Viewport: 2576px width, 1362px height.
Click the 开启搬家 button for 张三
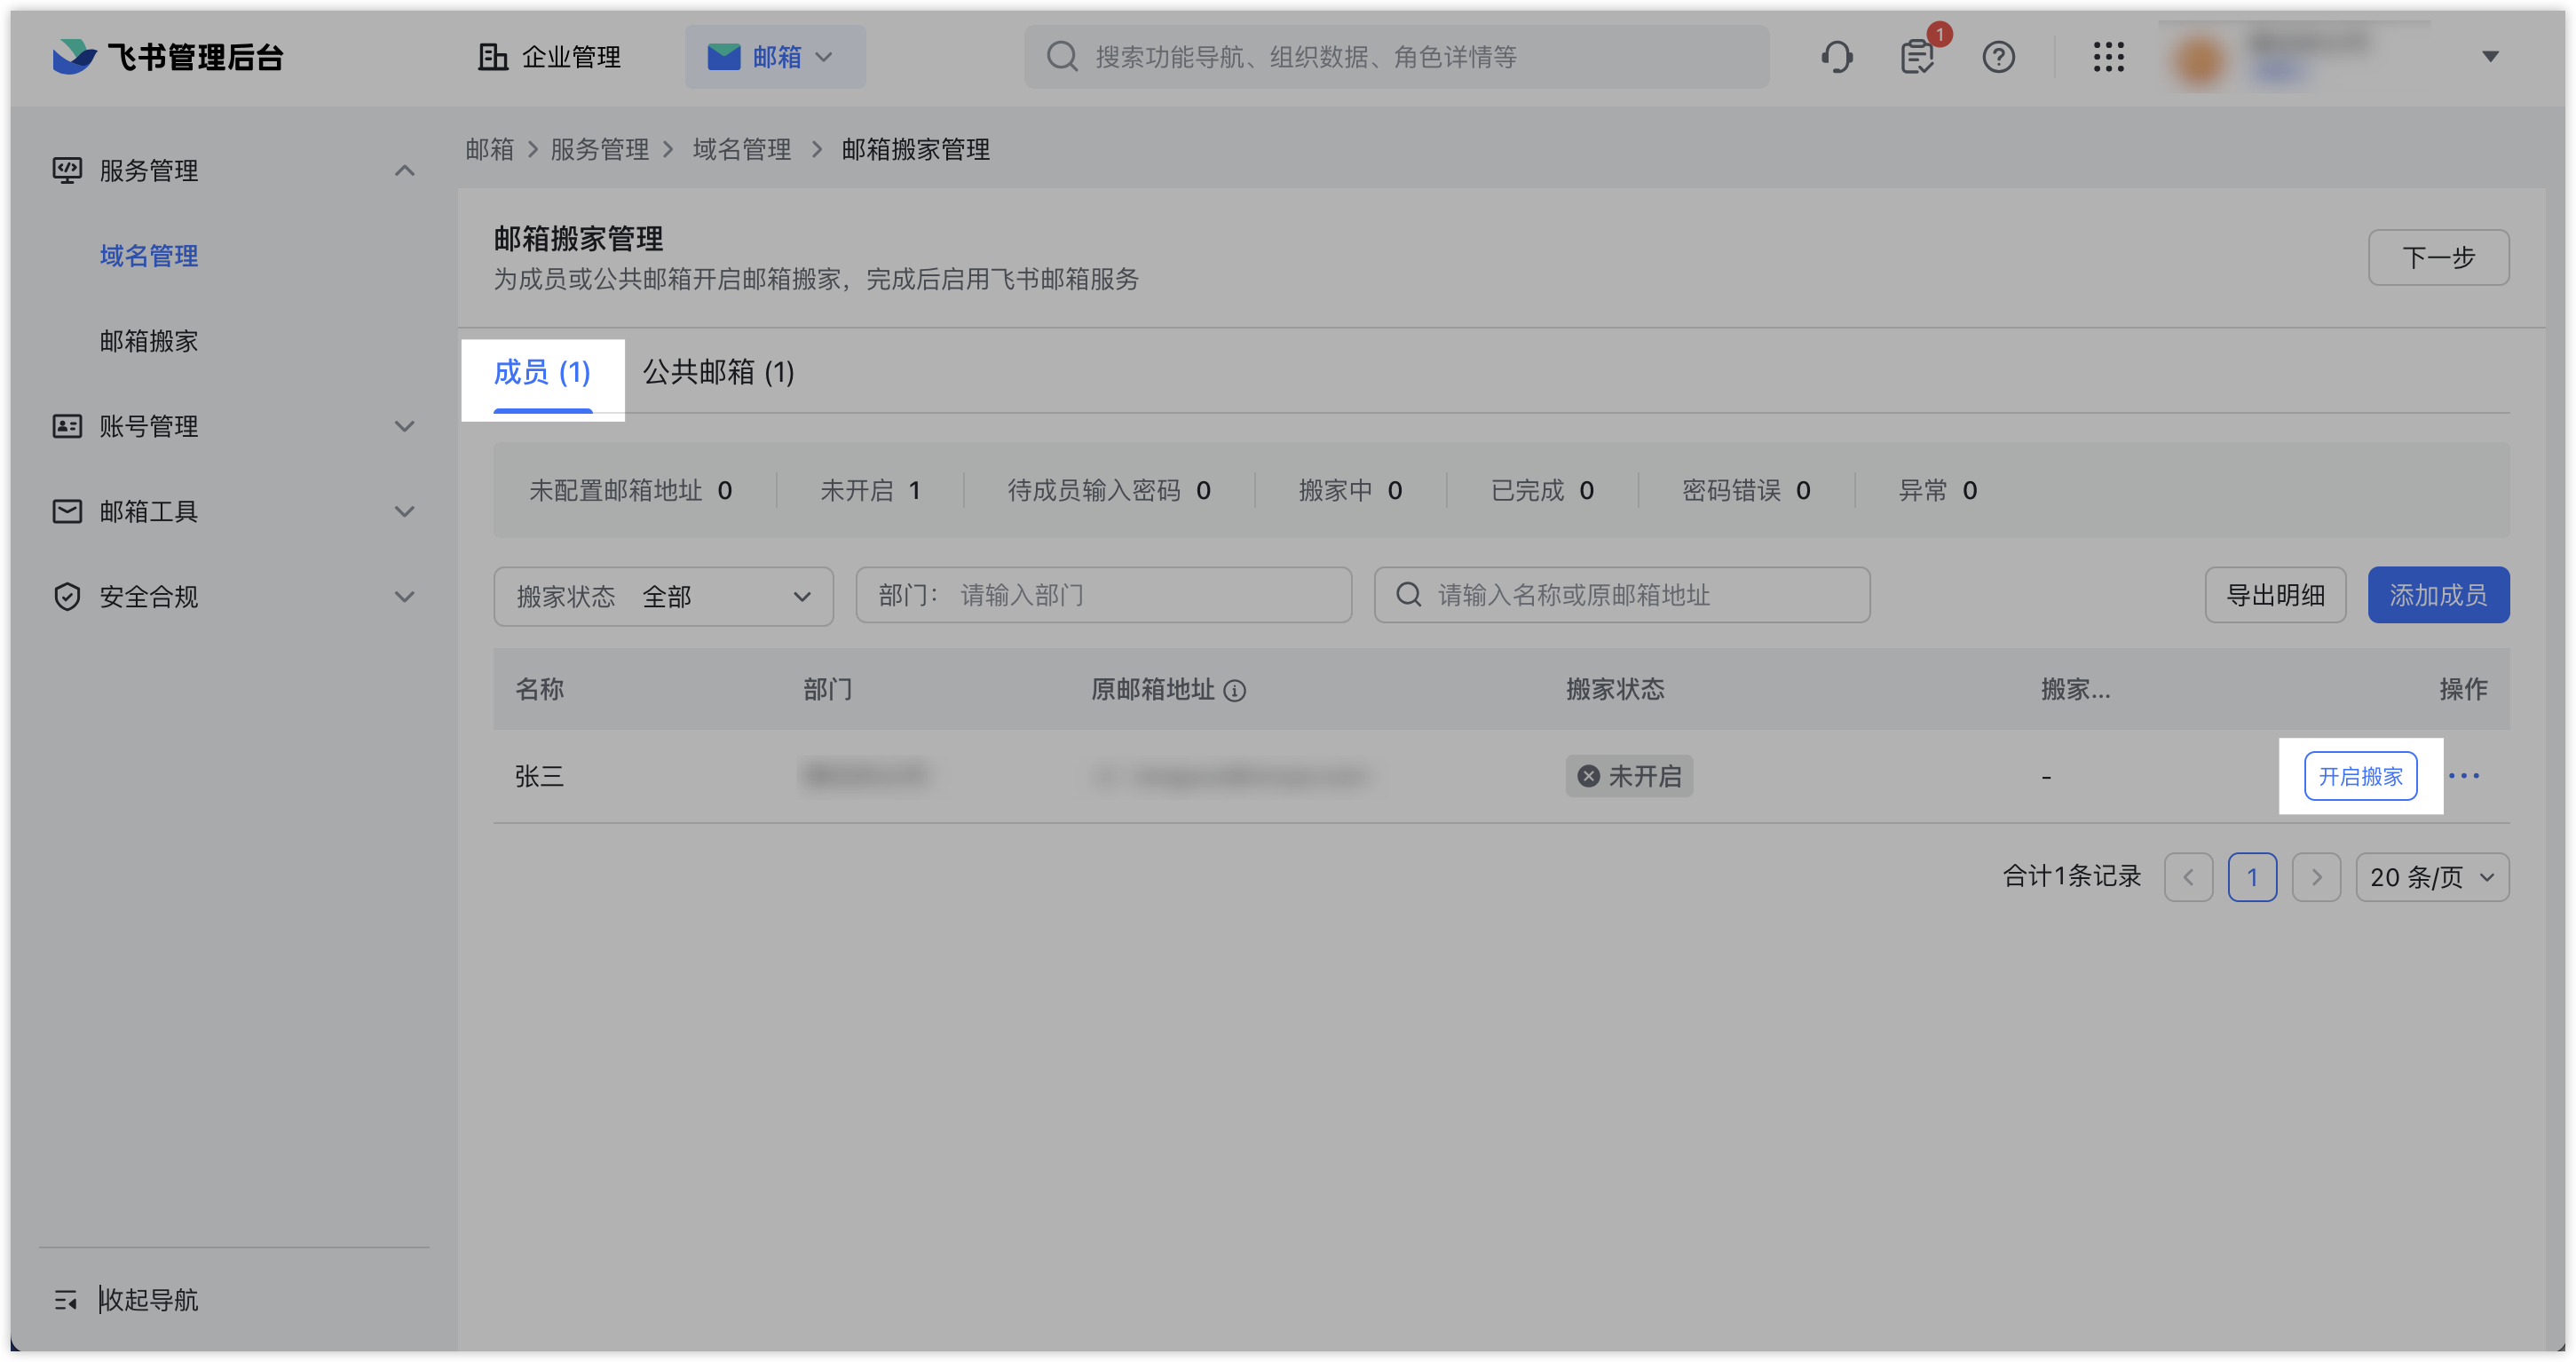(2359, 776)
